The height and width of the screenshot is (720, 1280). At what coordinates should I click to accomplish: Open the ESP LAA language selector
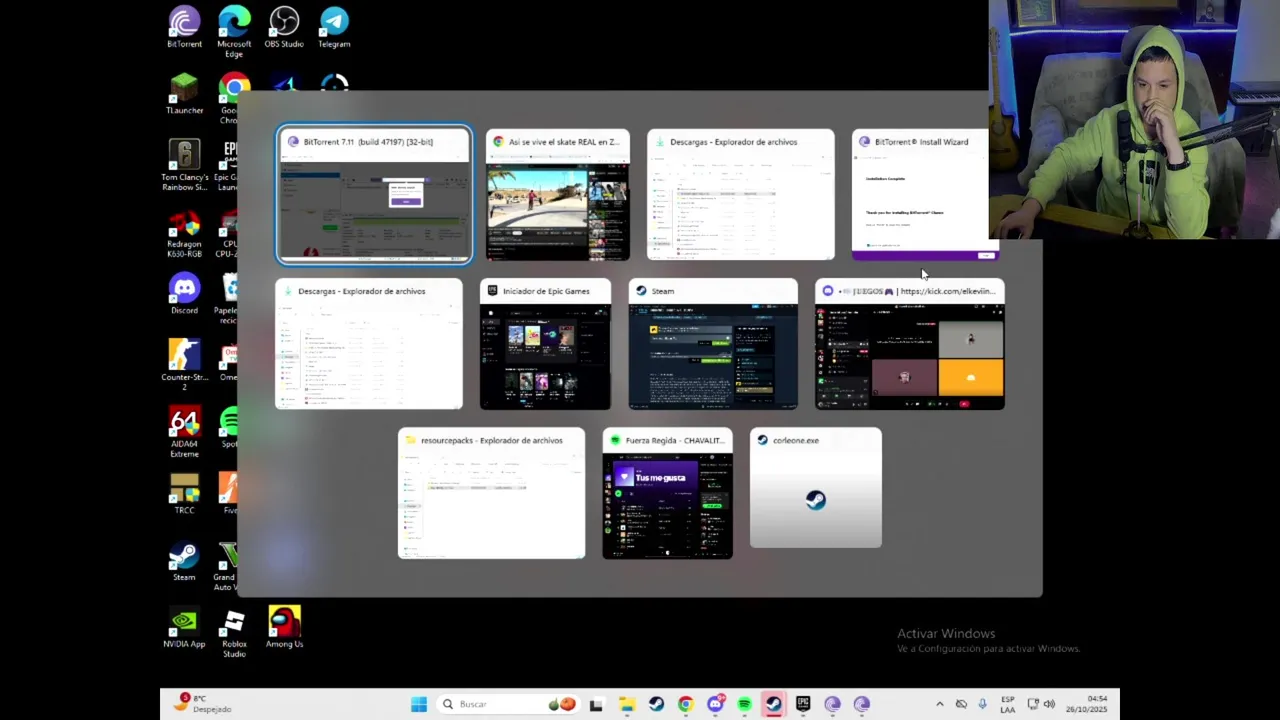coord(1008,704)
